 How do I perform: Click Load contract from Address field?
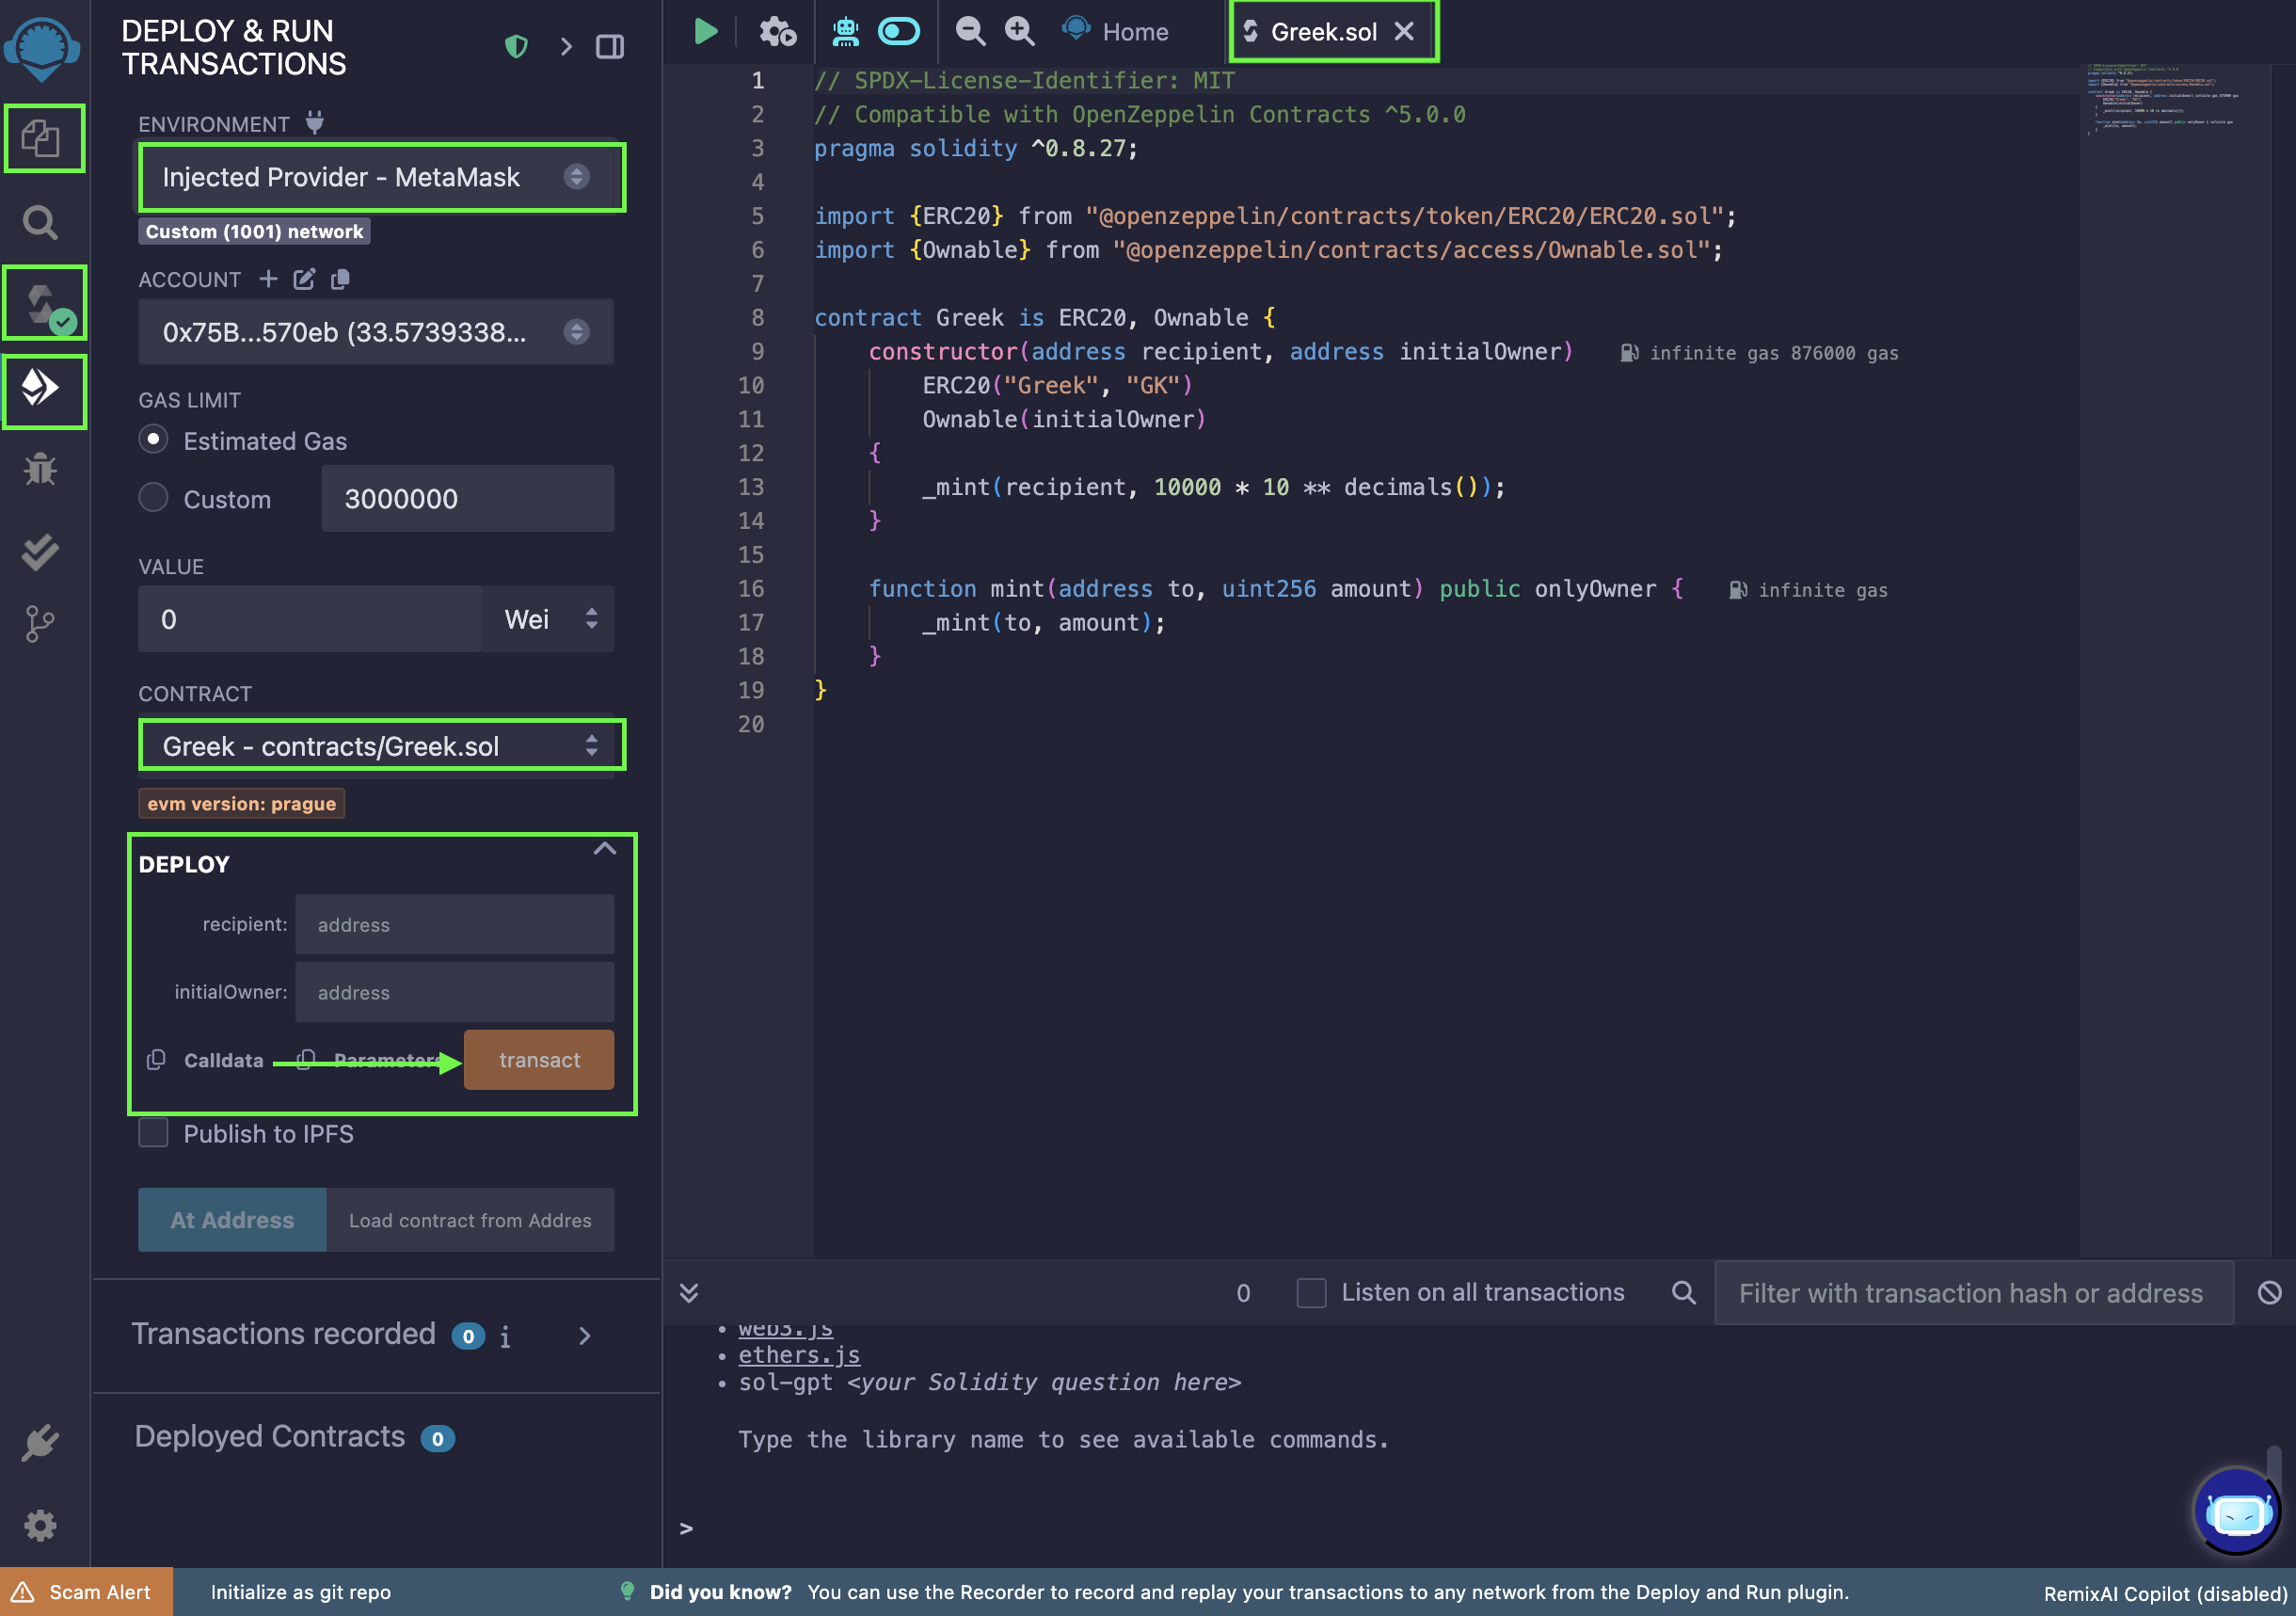(470, 1220)
